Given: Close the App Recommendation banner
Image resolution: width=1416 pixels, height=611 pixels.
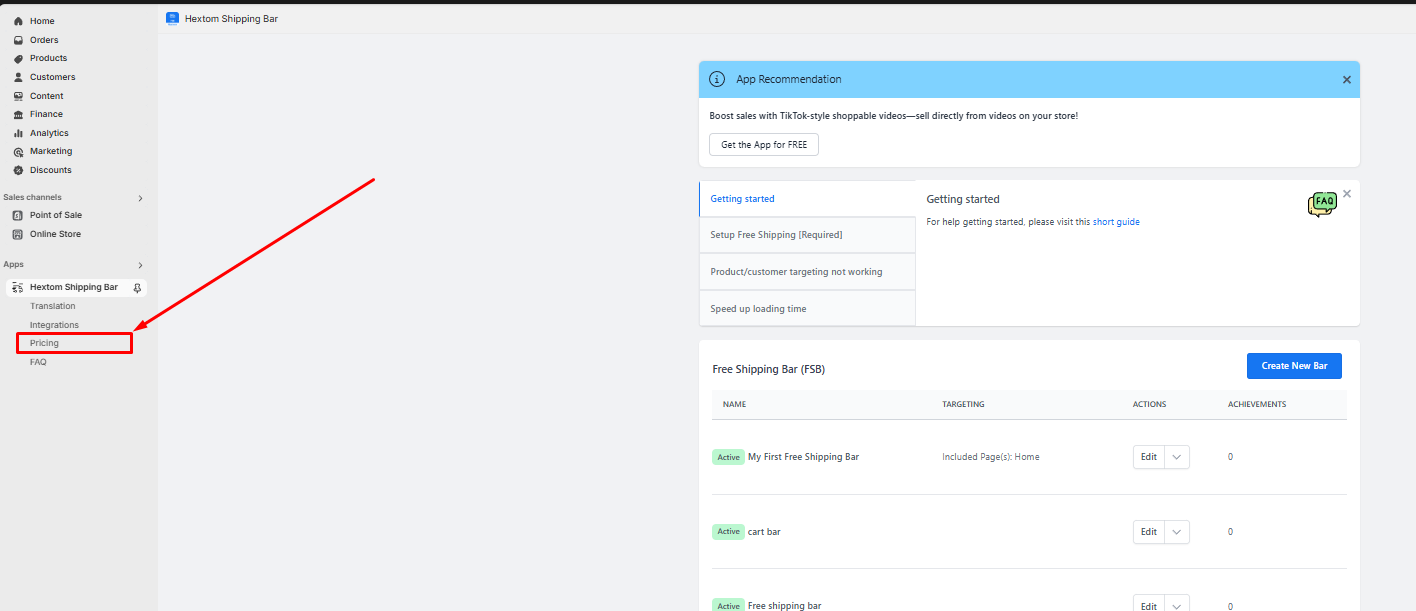Looking at the screenshot, I should tap(1346, 80).
